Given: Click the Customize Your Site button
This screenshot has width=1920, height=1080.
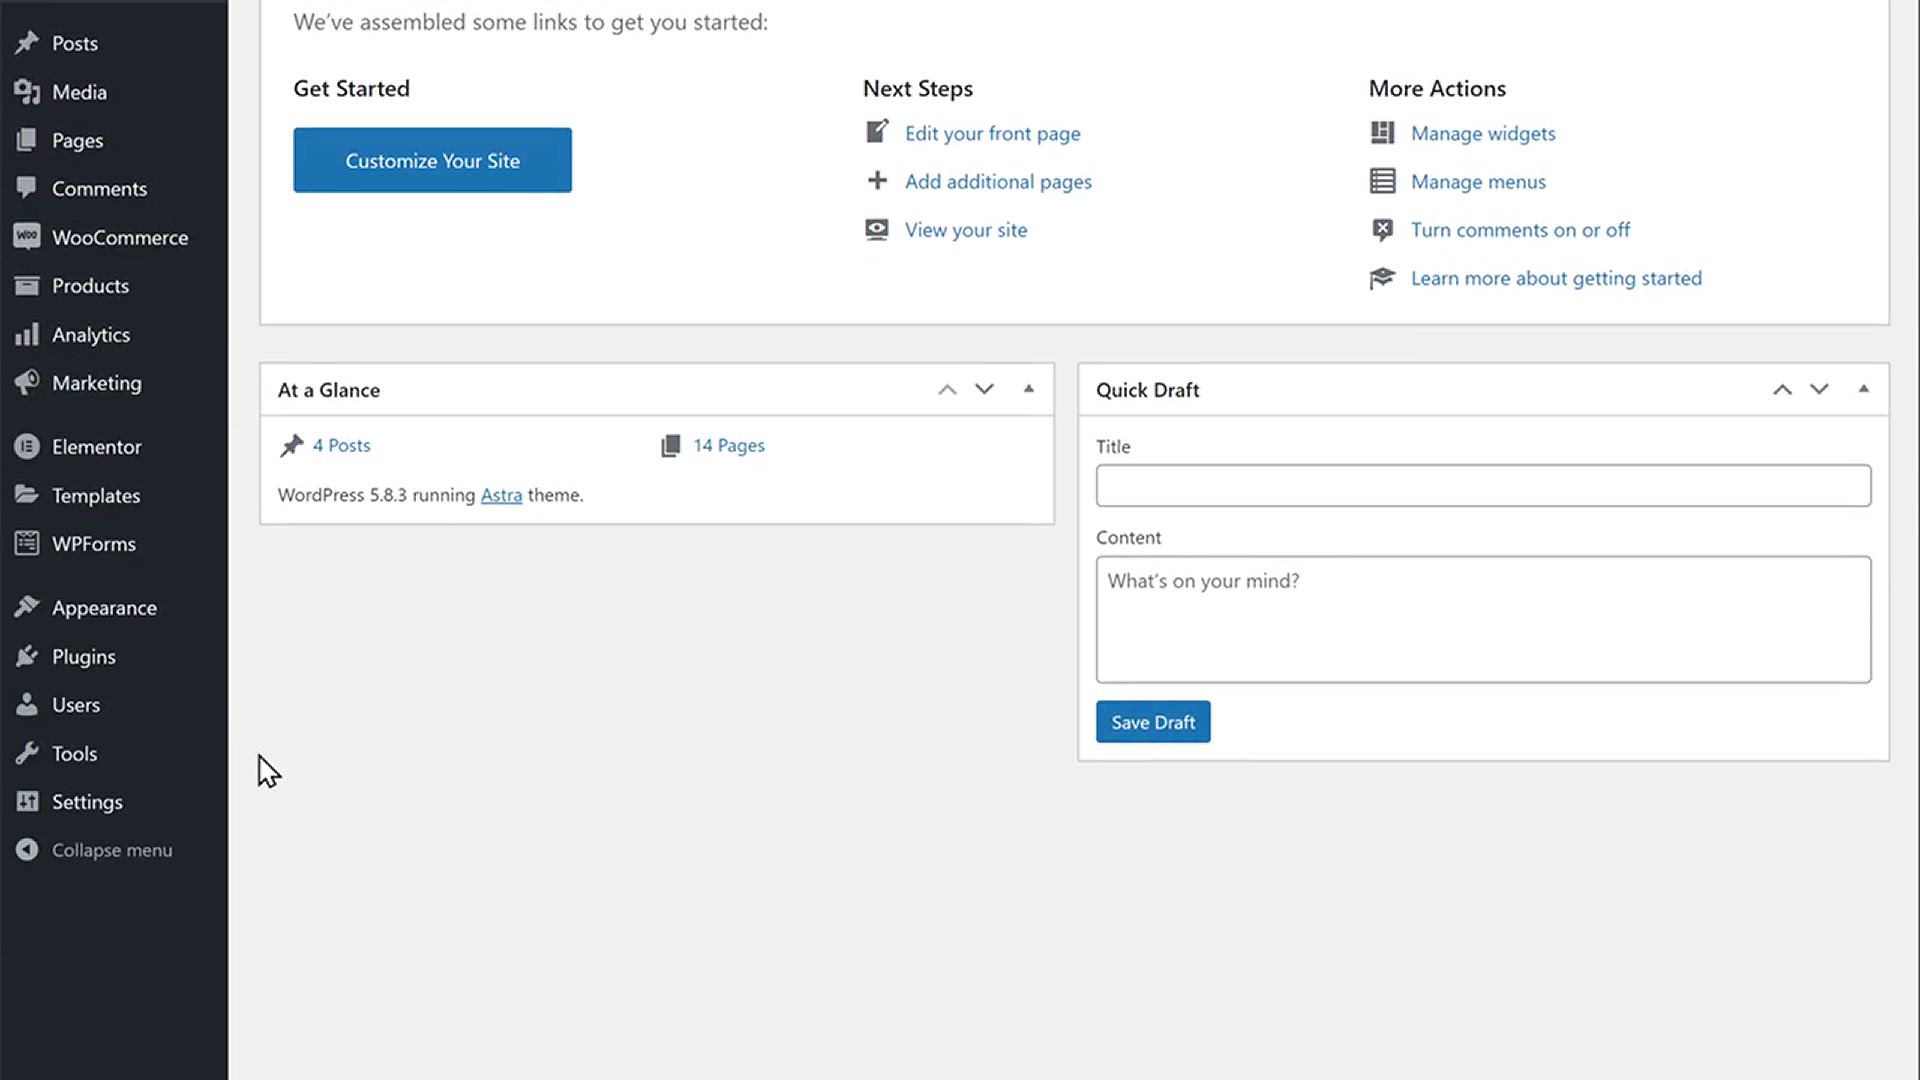Looking at the screenshot, I should [x=432, y=160].
